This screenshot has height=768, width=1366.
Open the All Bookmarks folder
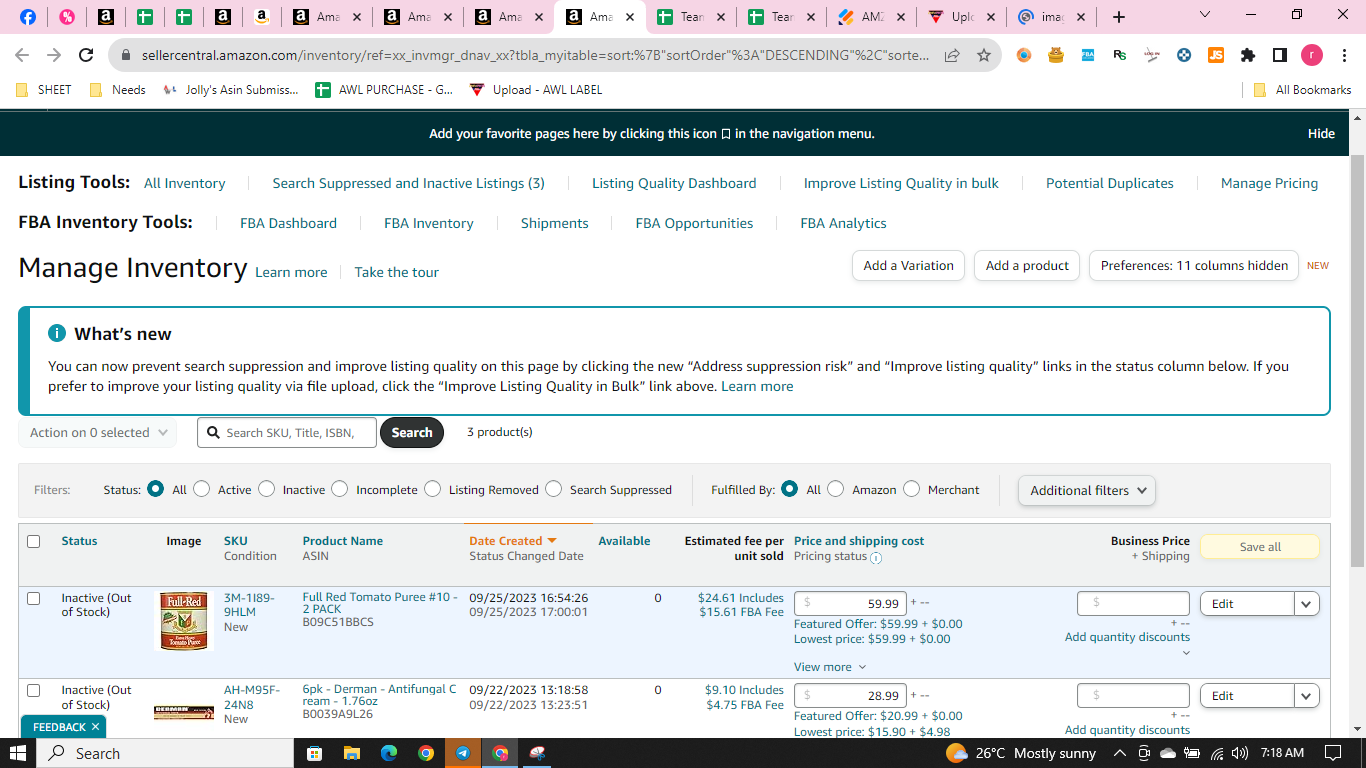coord(1302,90)
